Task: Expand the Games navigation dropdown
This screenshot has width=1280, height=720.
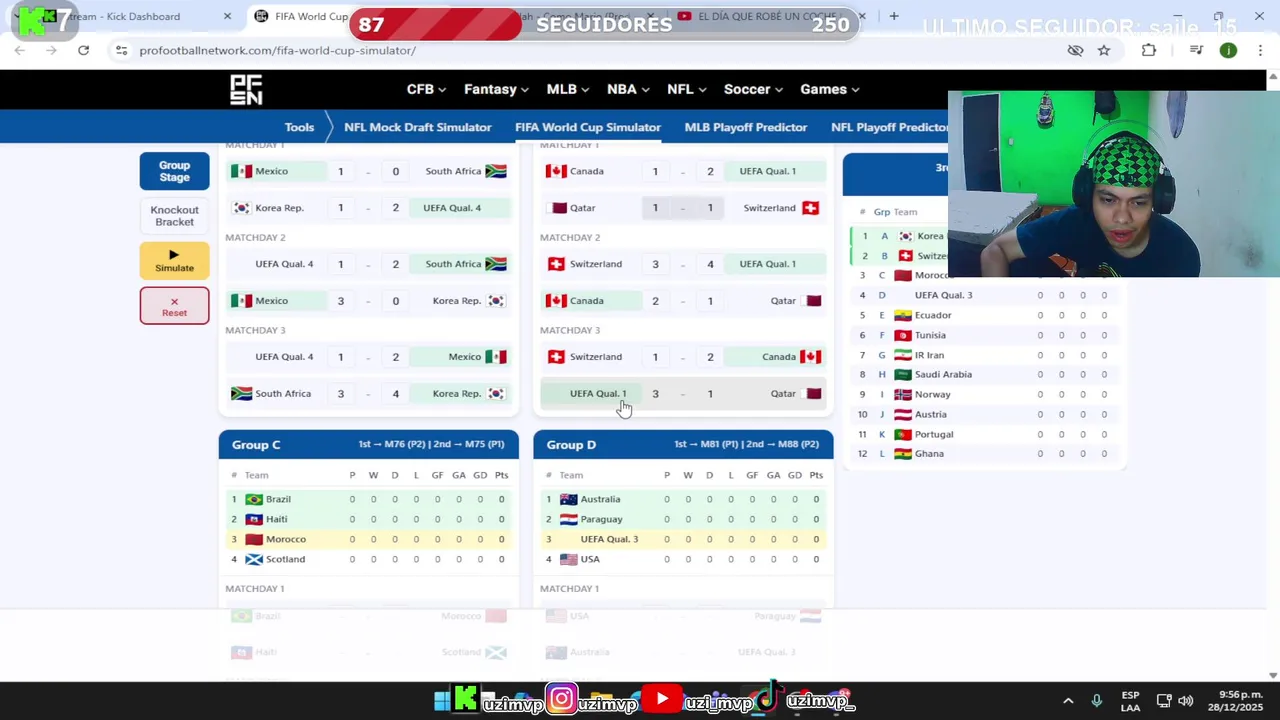Action: click(829, 89)
